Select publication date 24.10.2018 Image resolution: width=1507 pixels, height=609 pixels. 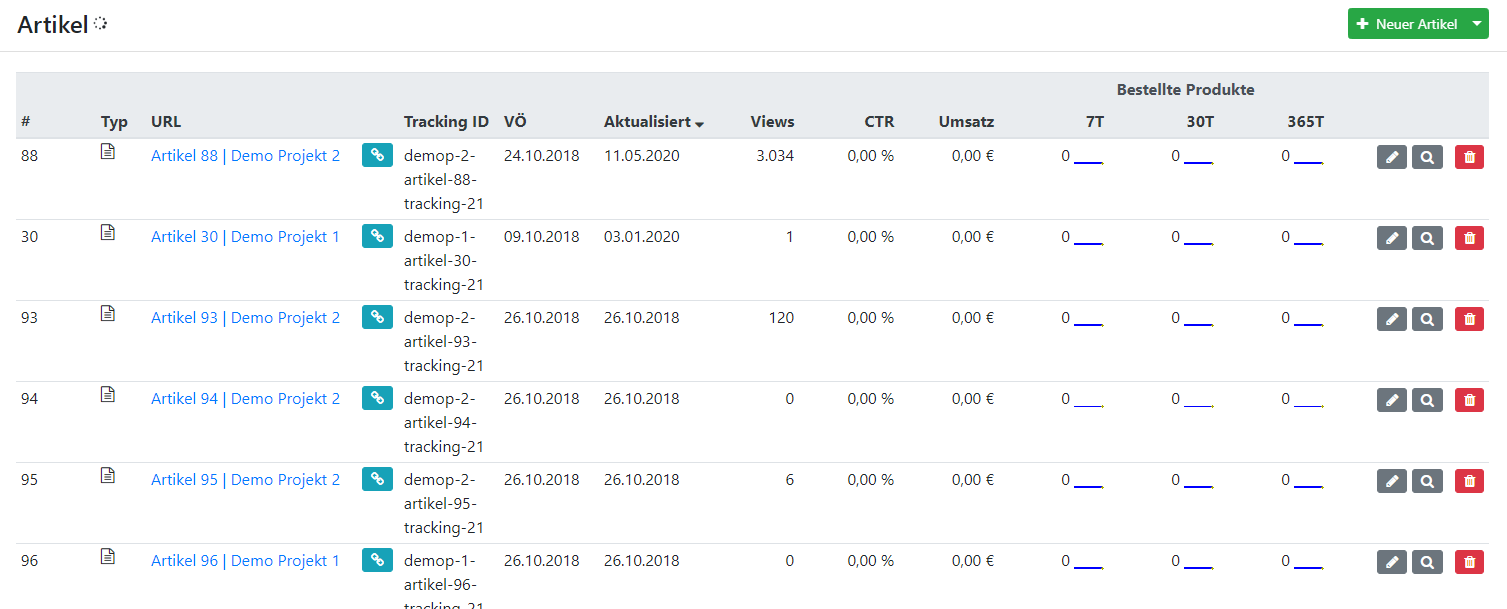tap(542, 156)
